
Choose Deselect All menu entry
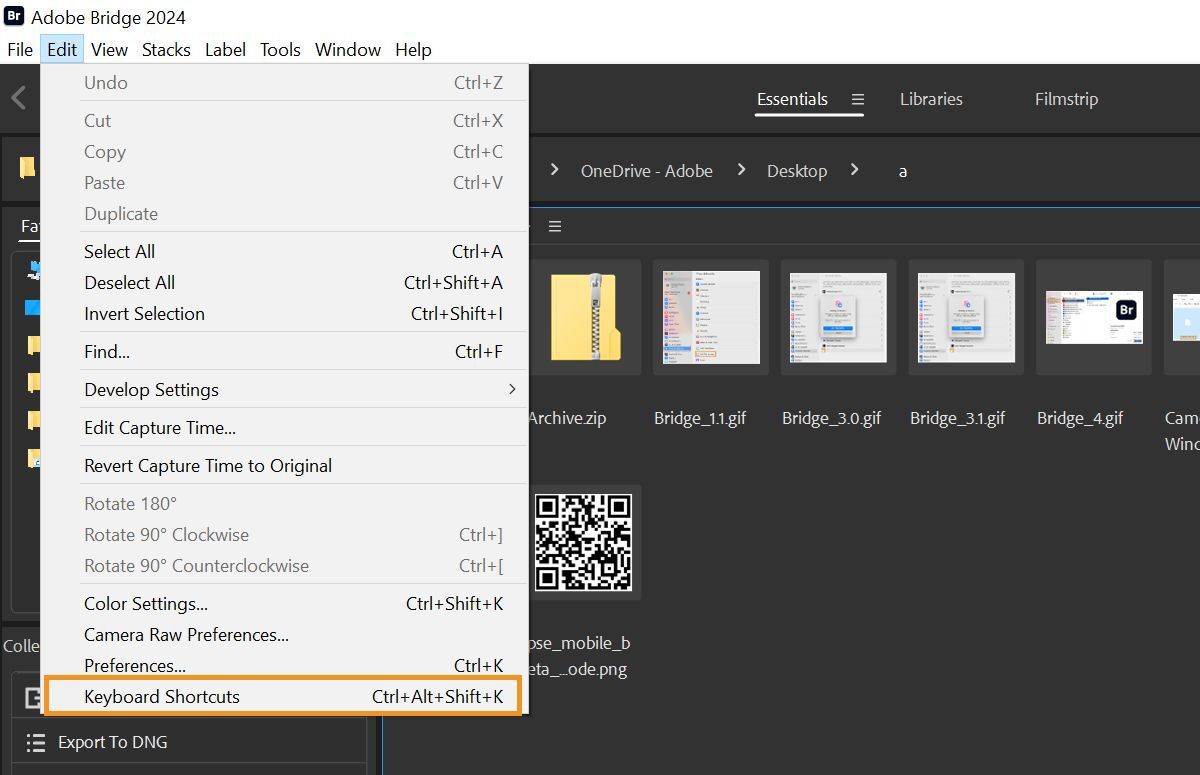[x=285, y=282]
